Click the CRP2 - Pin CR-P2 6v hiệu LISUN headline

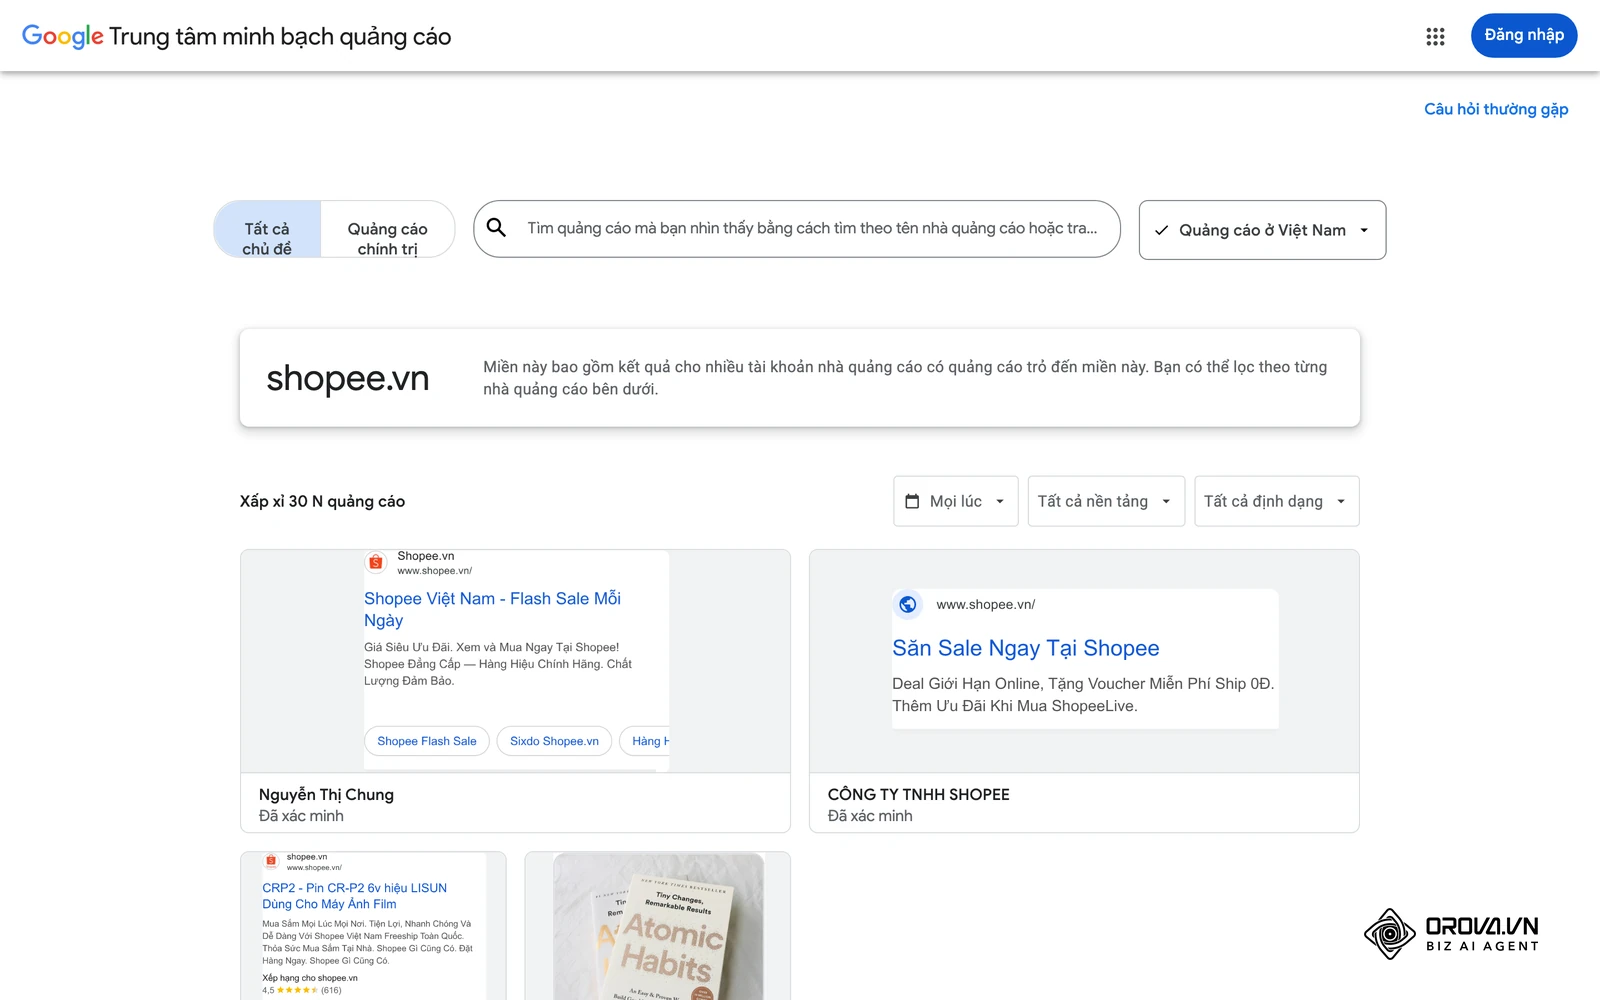(355, 896)
